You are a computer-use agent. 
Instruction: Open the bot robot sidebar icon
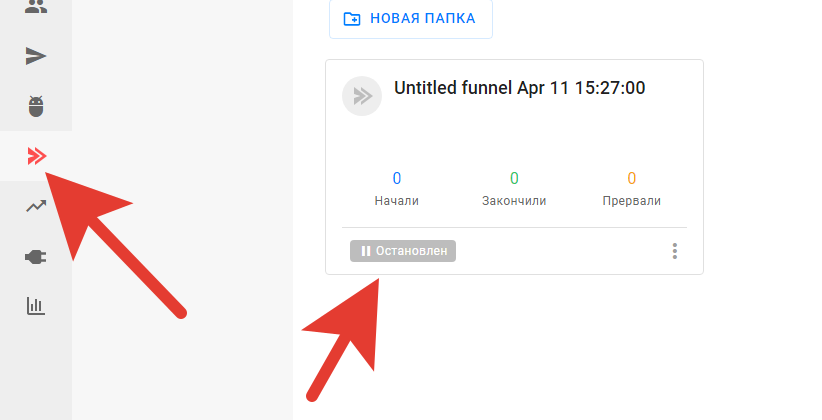click(36, 106)
